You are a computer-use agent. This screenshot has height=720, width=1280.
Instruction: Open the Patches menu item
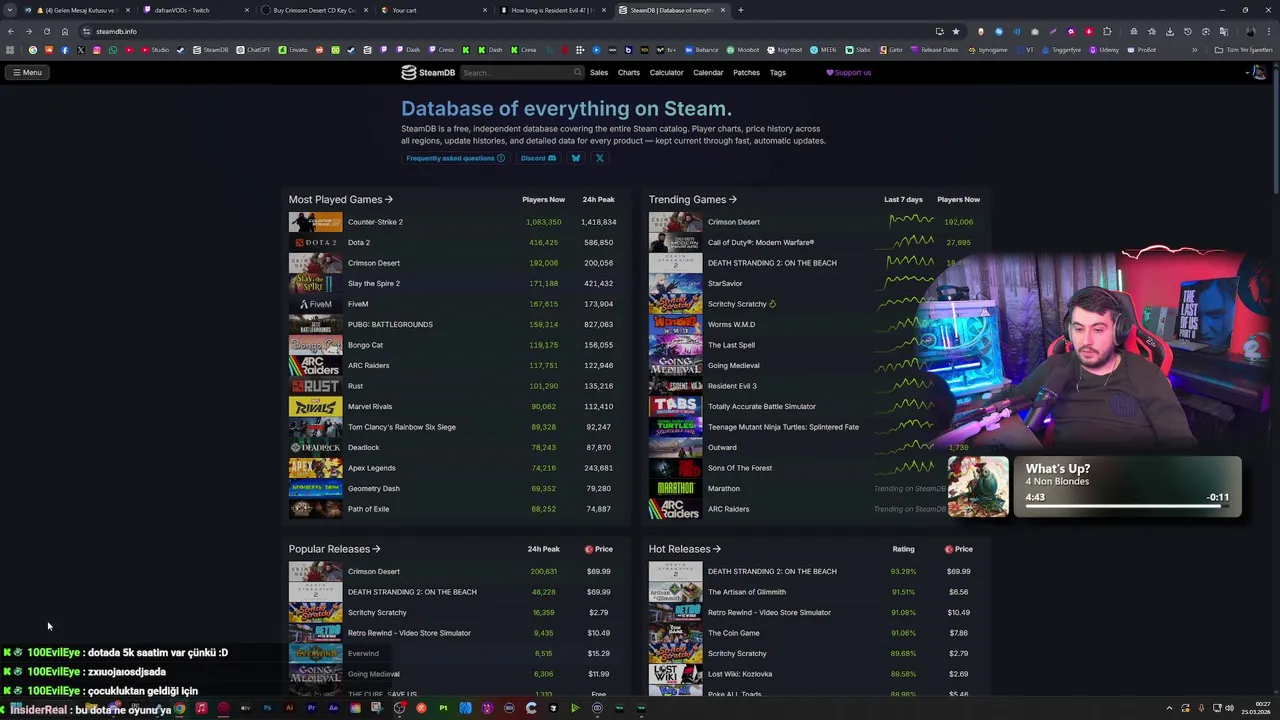746,72
